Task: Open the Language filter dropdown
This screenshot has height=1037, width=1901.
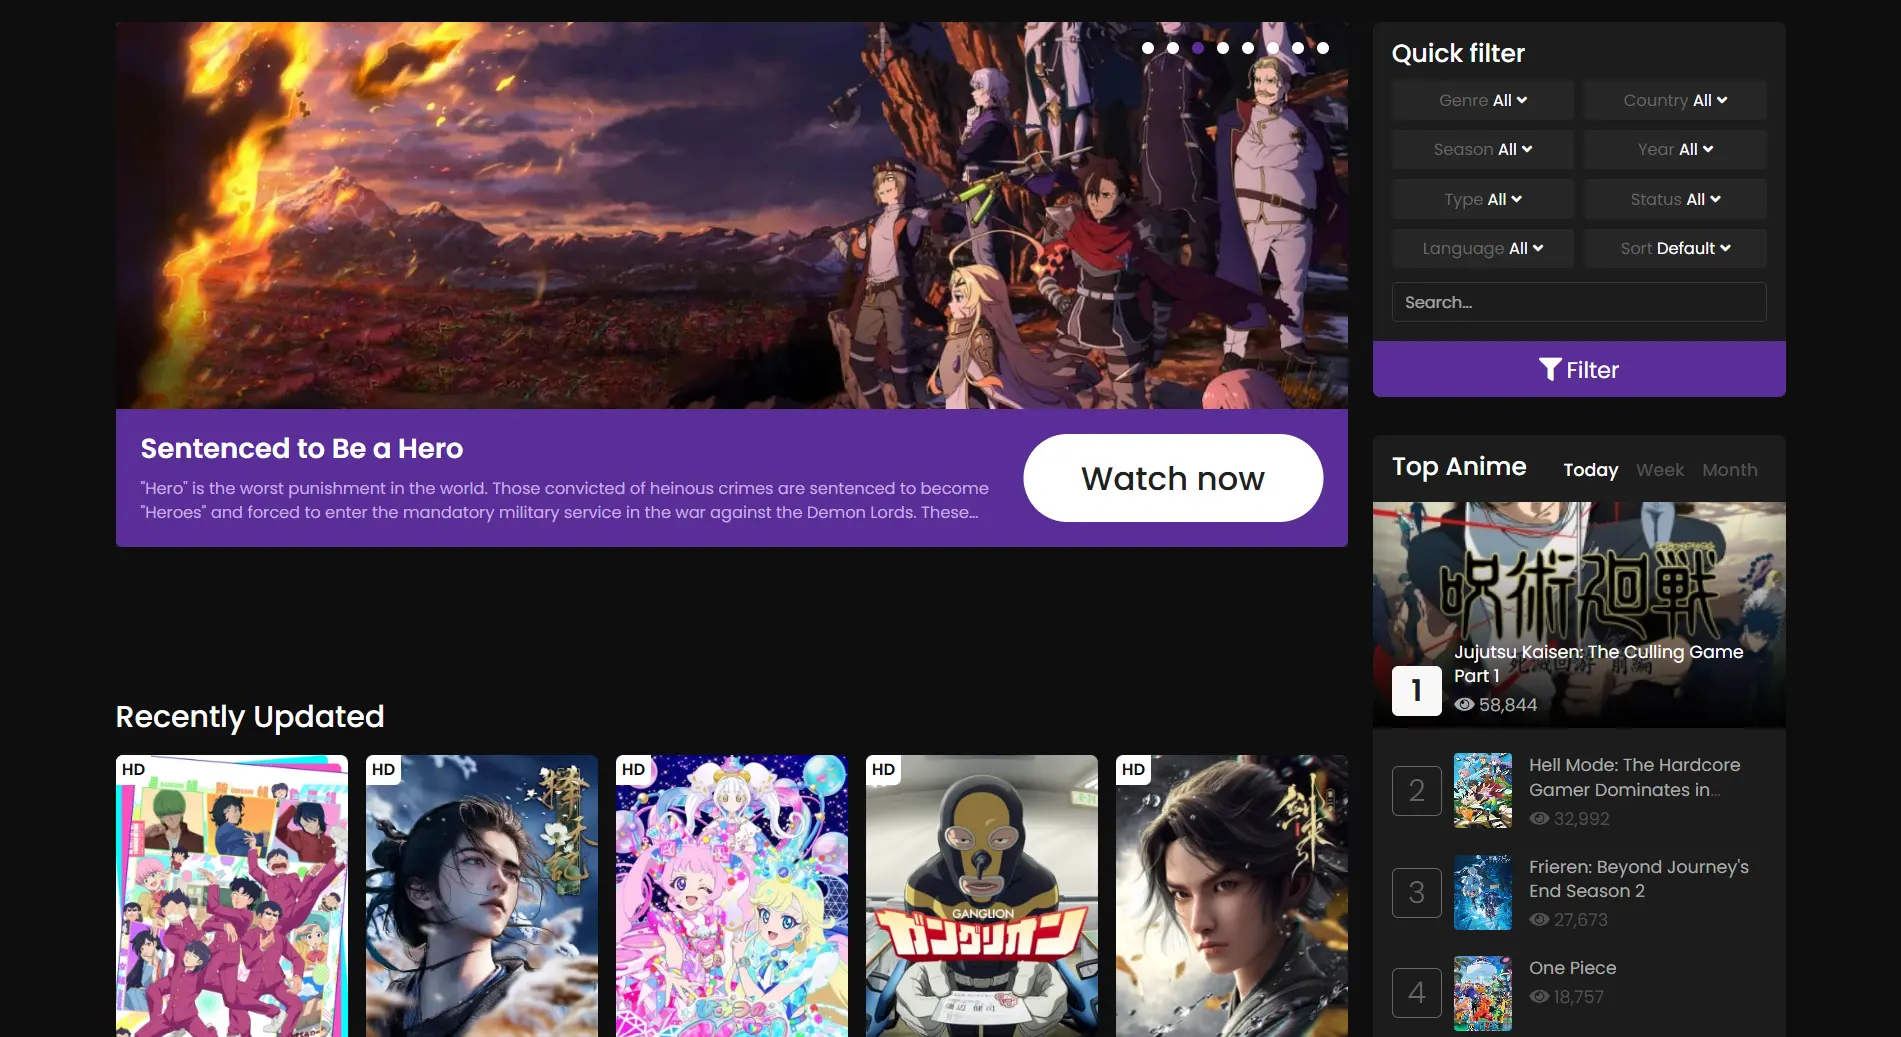Action: [1483, 248]
